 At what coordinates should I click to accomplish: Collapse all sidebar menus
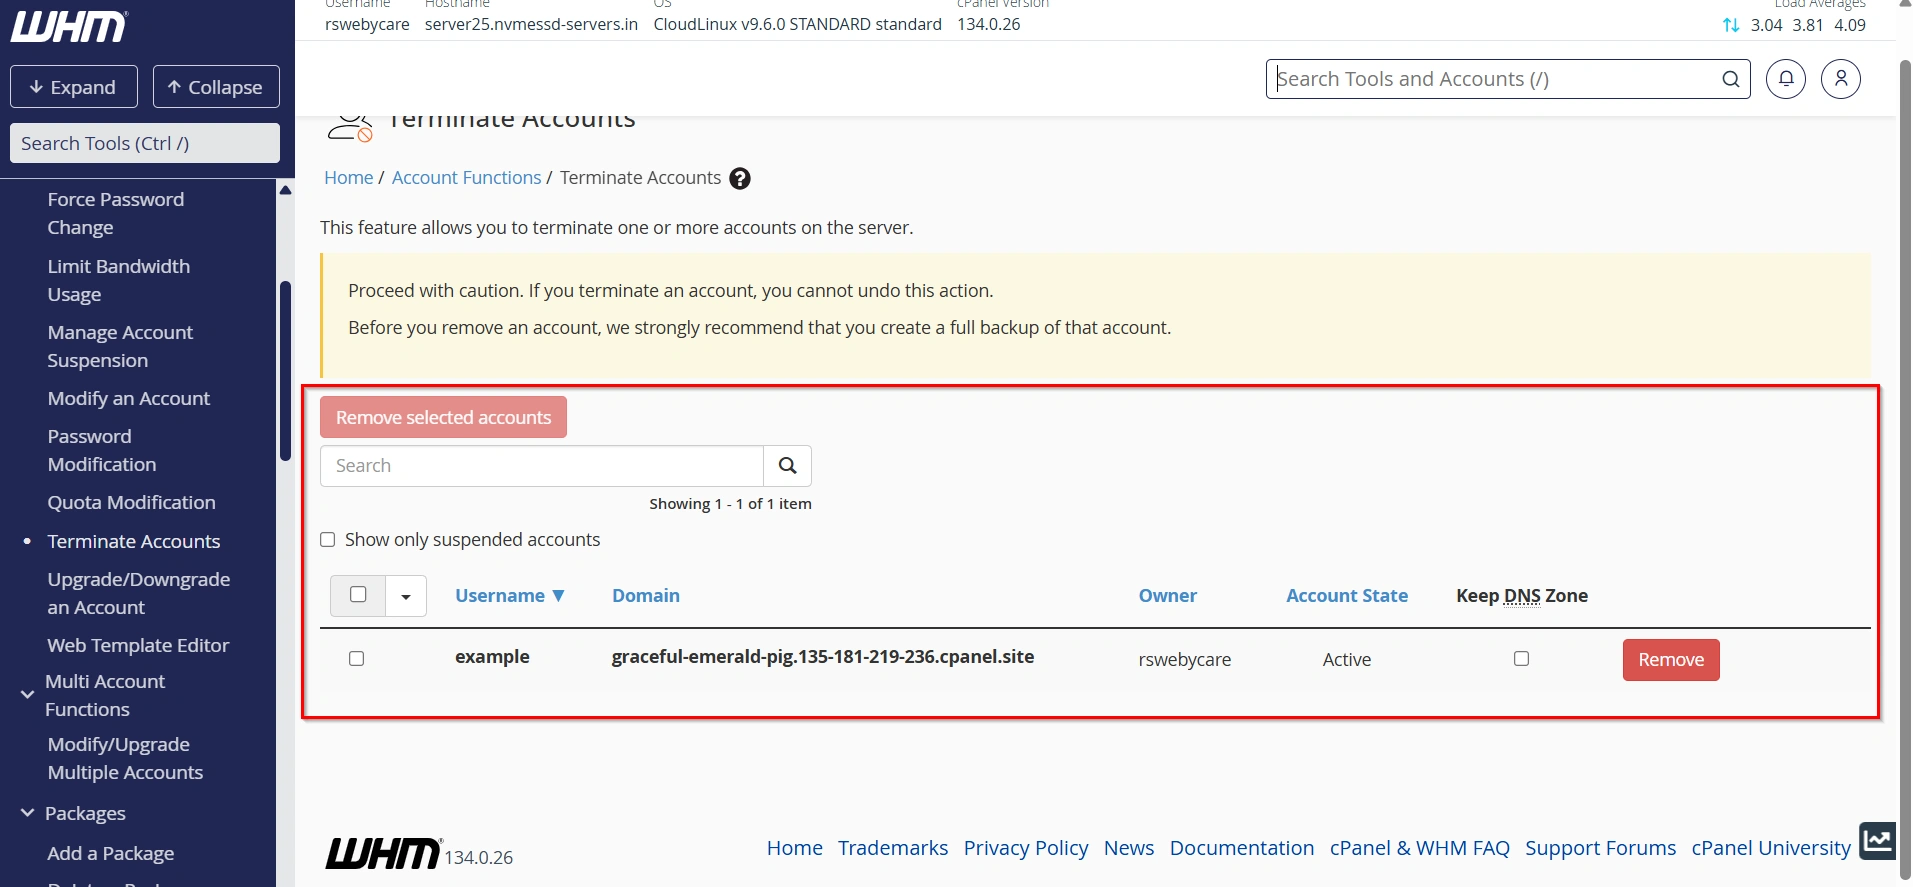pos(216,87)
